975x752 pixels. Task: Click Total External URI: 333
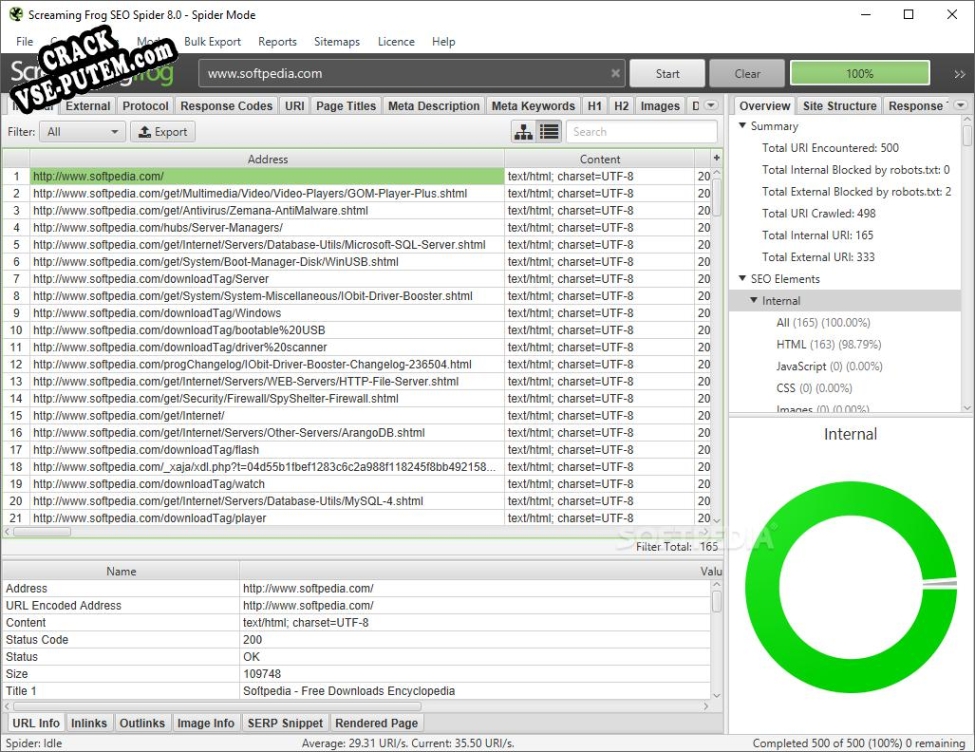pyautogui.click(x=818, y=257)
